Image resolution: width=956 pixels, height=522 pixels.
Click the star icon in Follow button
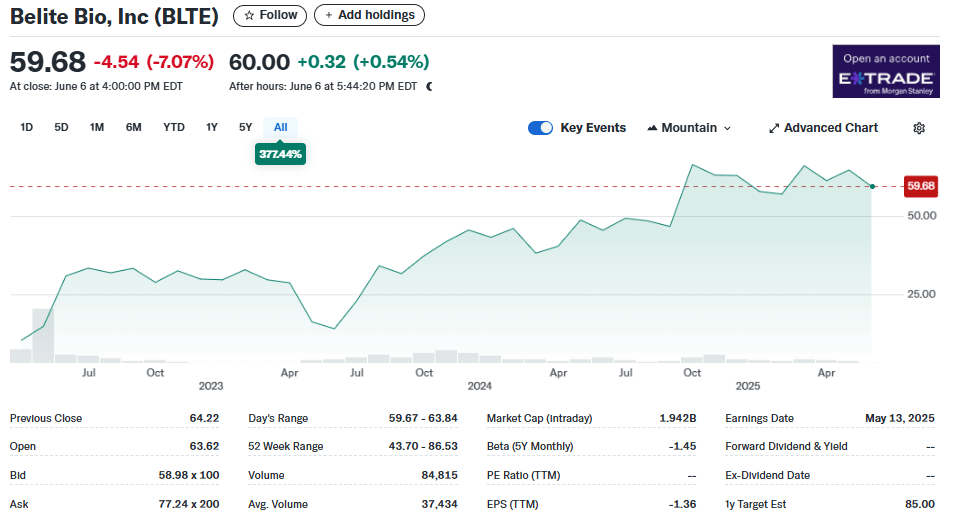click(x=249, y=15)
